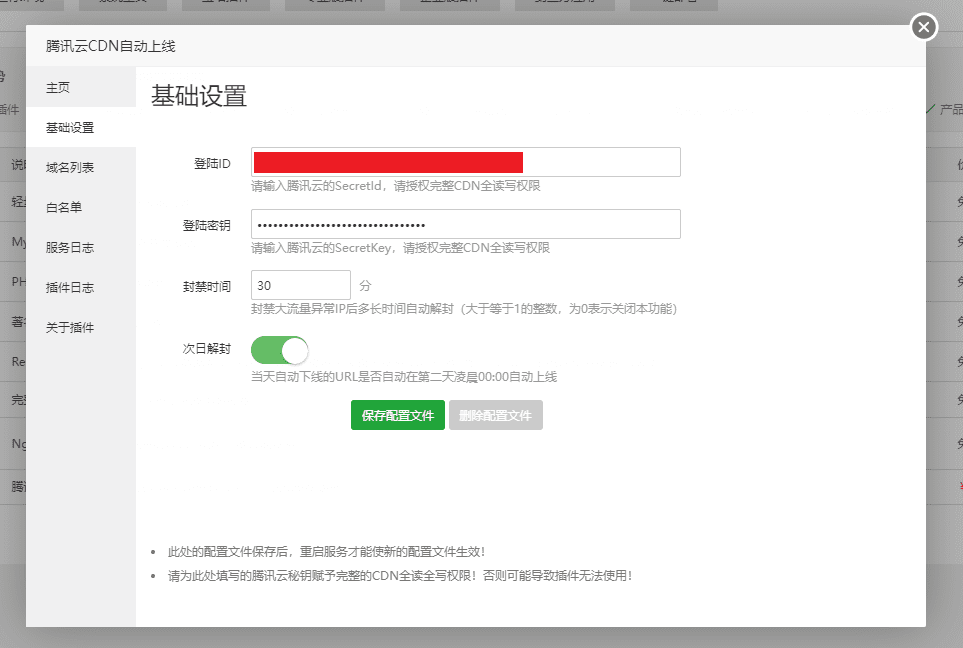Close the 腾讯云CDN自动上线 dialog

[924, 27]
